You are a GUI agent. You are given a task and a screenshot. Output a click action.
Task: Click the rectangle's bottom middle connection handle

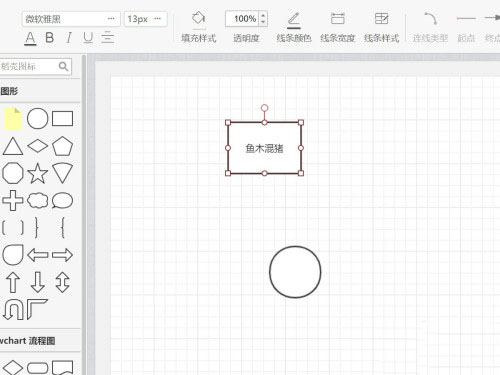[x=264, y=173]
